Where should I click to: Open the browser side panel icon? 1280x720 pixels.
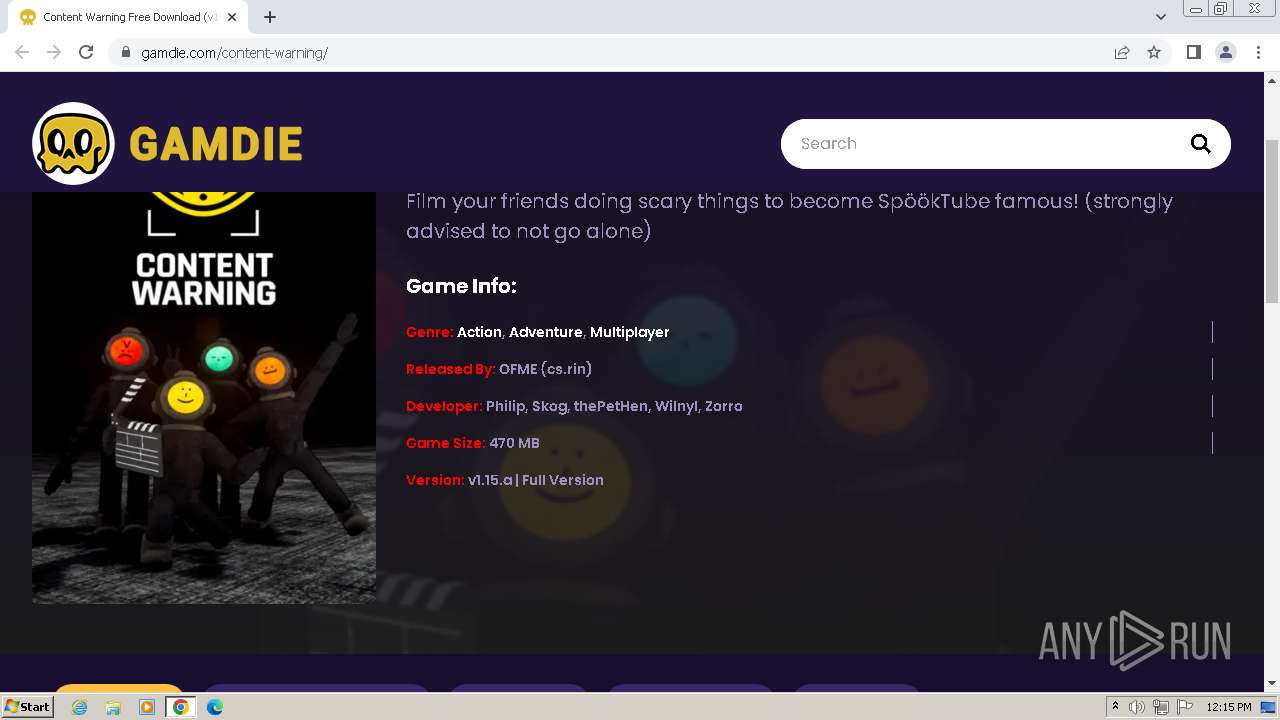[x=1193, y=52]
